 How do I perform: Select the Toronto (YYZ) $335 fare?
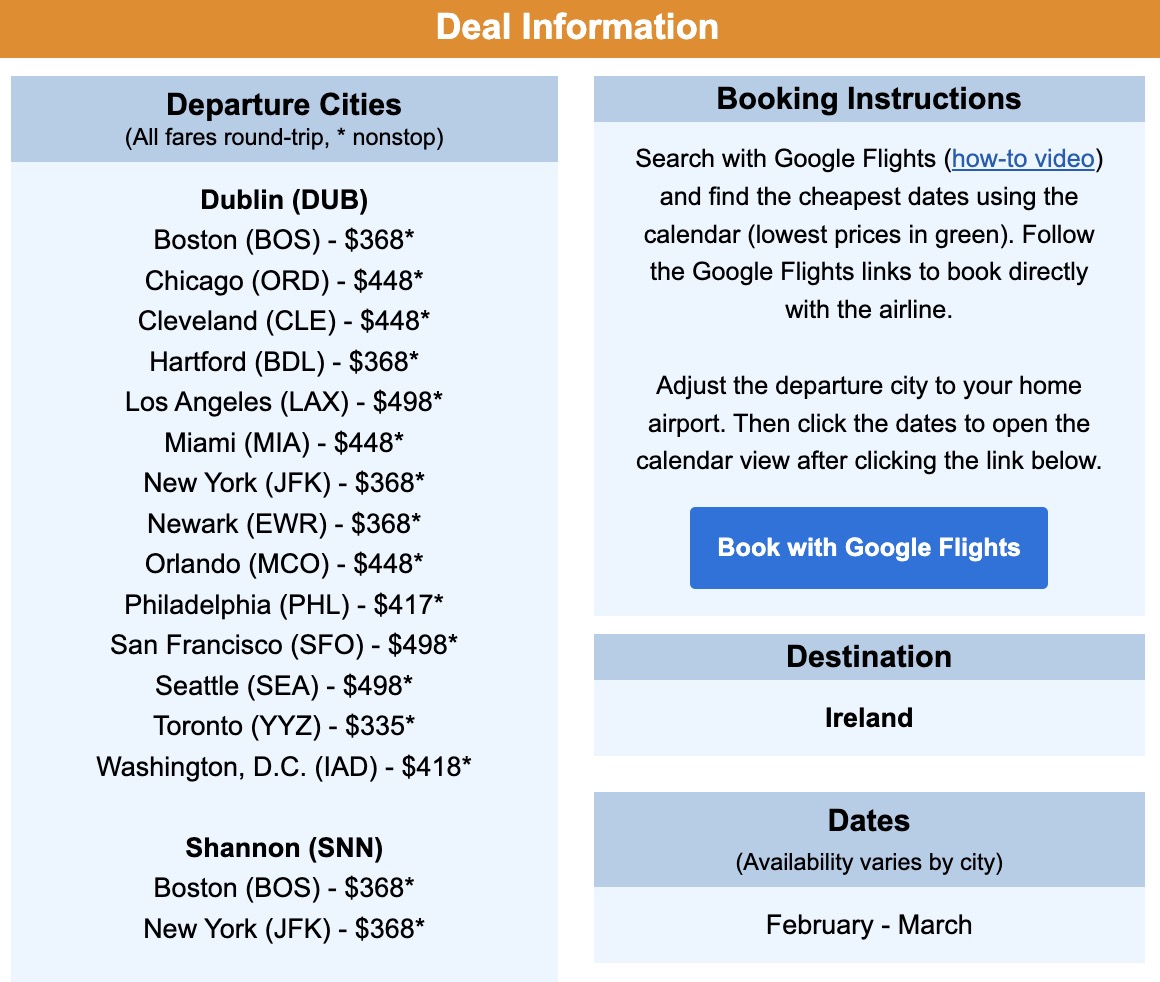click(283, 725)
